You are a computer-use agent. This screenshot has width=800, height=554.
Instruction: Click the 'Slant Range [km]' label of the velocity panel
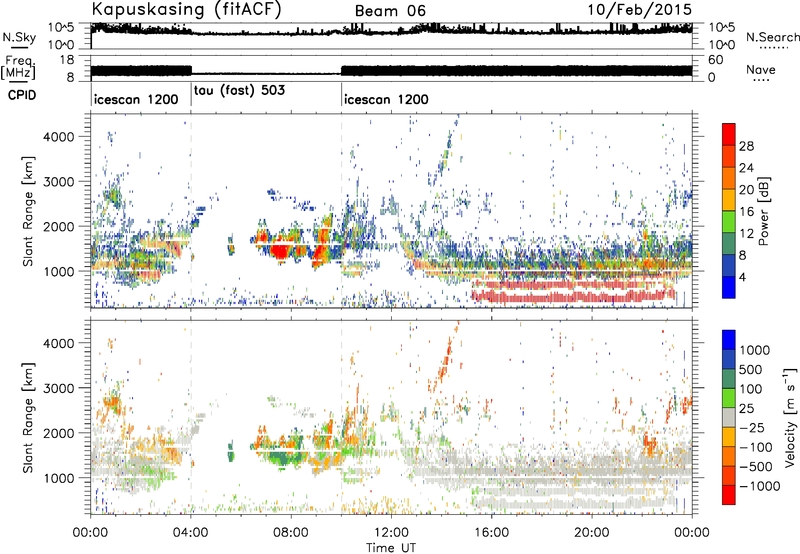pos(28,418)
